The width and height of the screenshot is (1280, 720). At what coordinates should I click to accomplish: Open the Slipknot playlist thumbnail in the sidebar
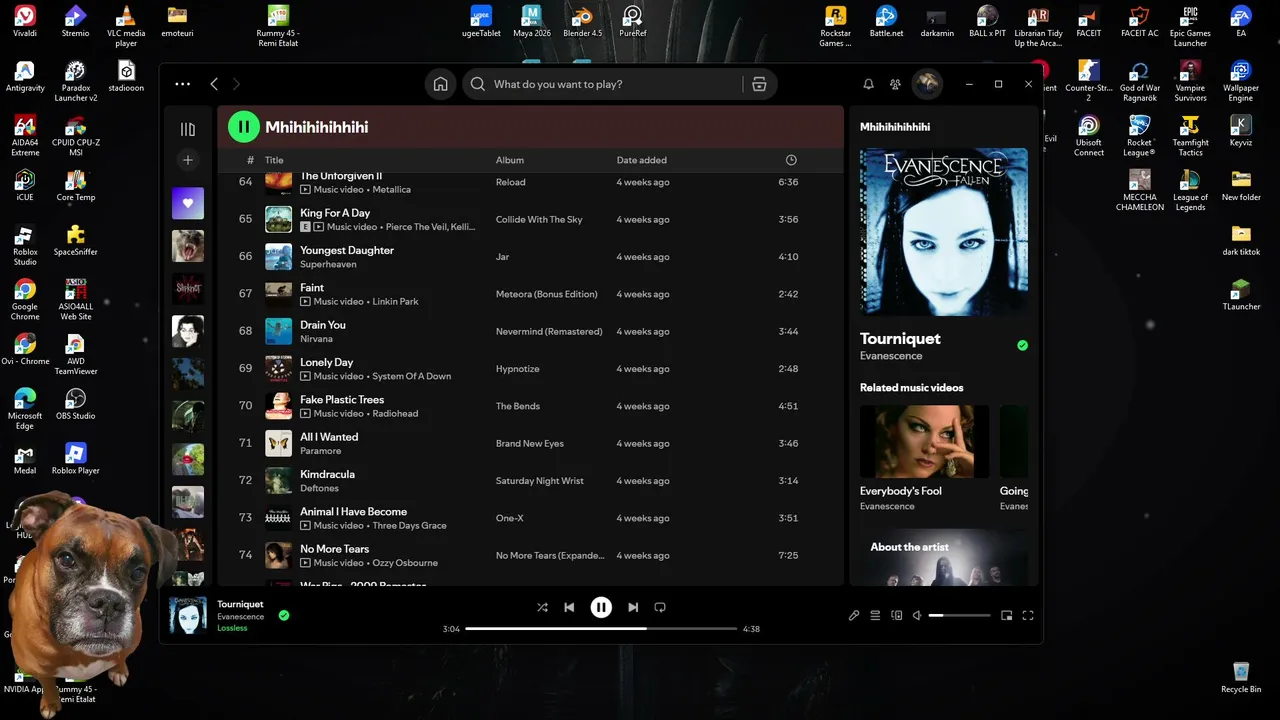click(x=188, y=288)
